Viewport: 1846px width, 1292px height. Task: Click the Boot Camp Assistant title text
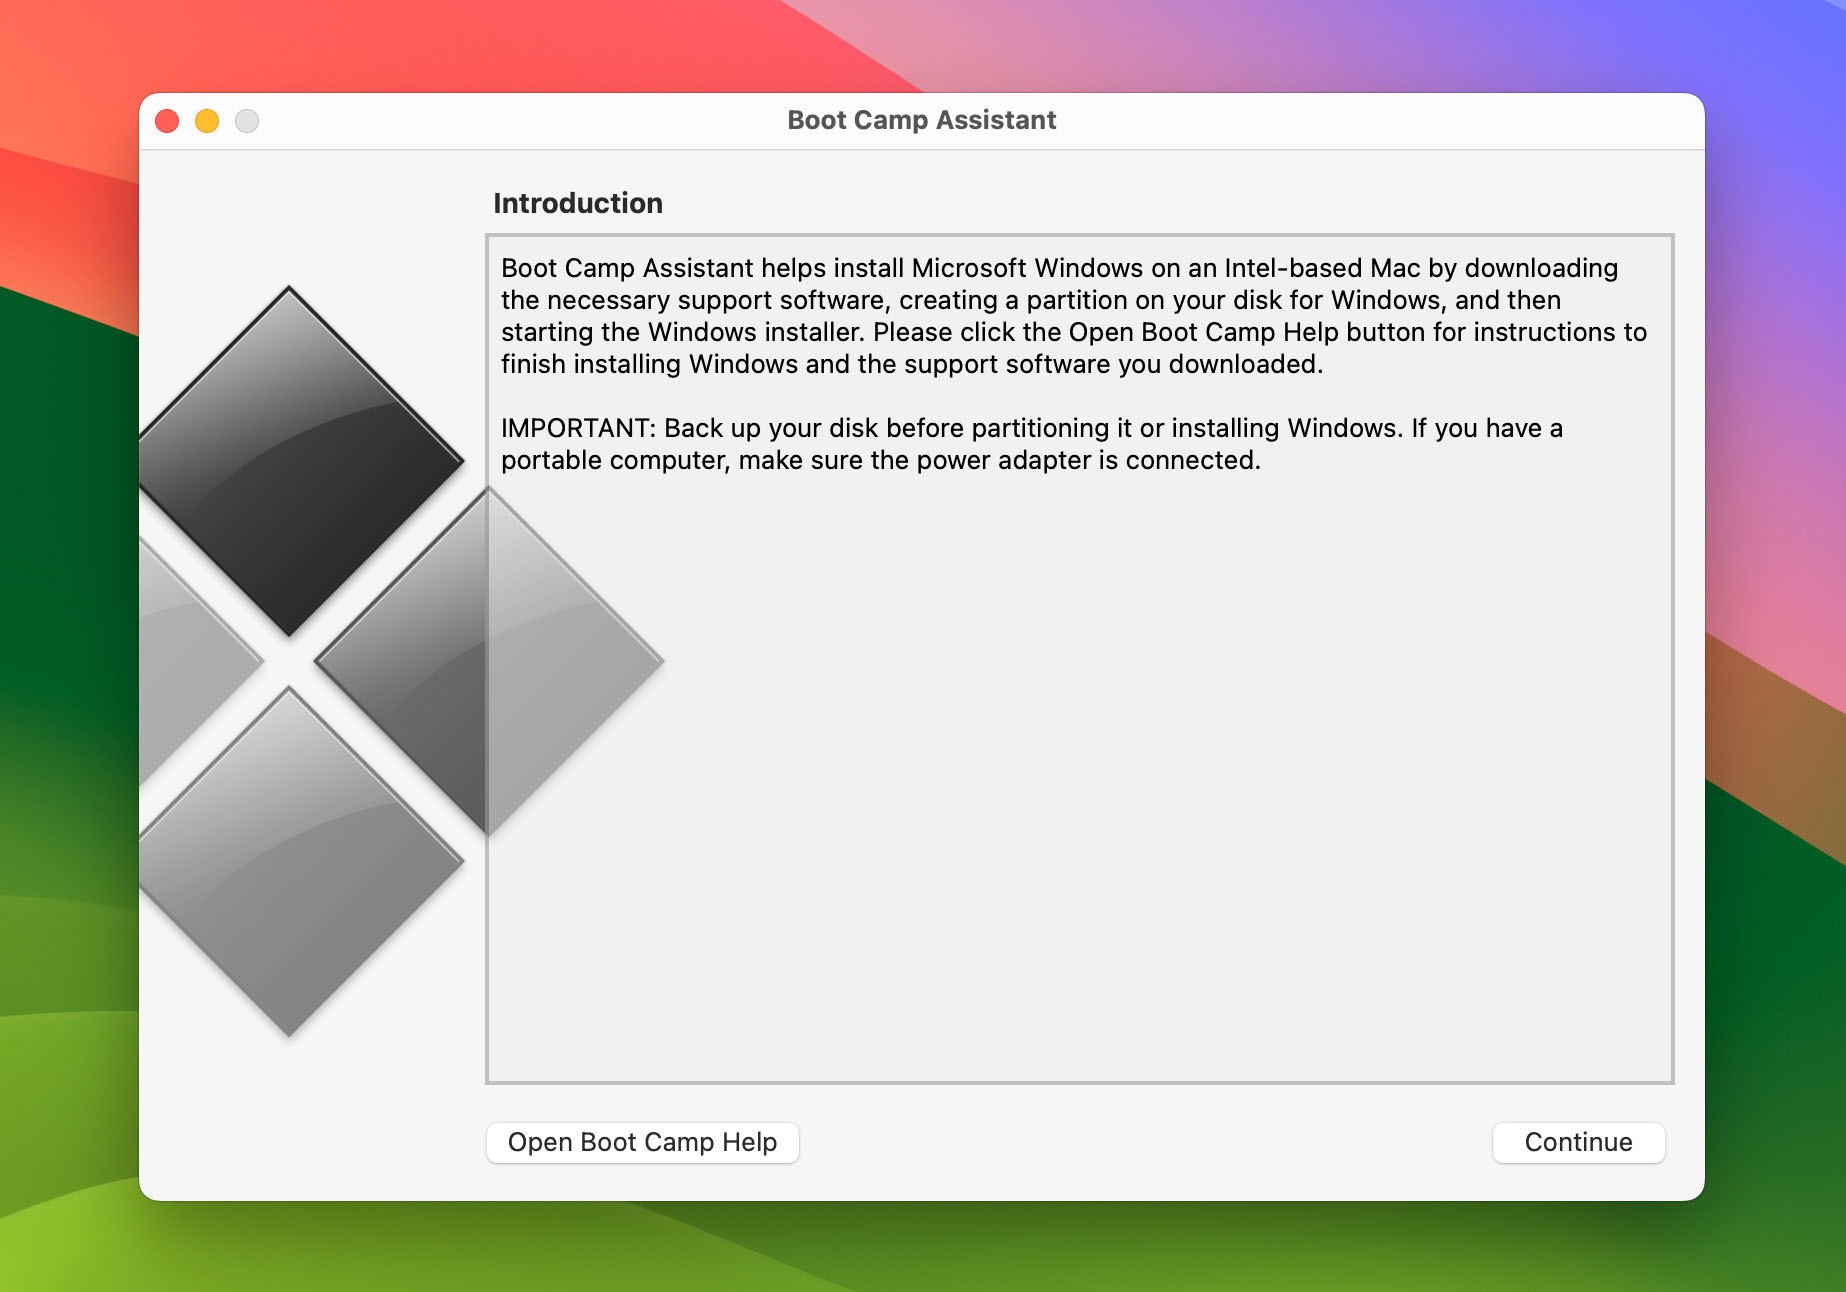(921, 120)
